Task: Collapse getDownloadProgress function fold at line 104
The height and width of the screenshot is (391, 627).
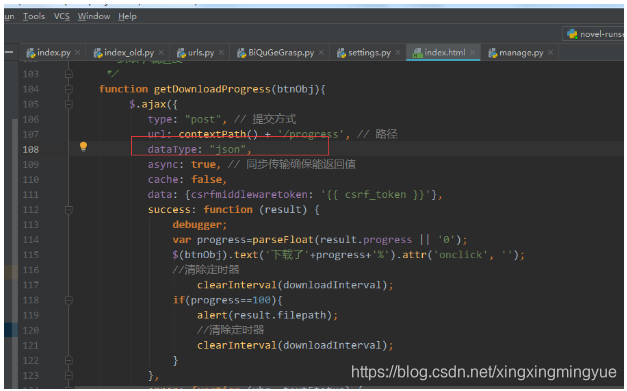Action: [x=69, y=89]
